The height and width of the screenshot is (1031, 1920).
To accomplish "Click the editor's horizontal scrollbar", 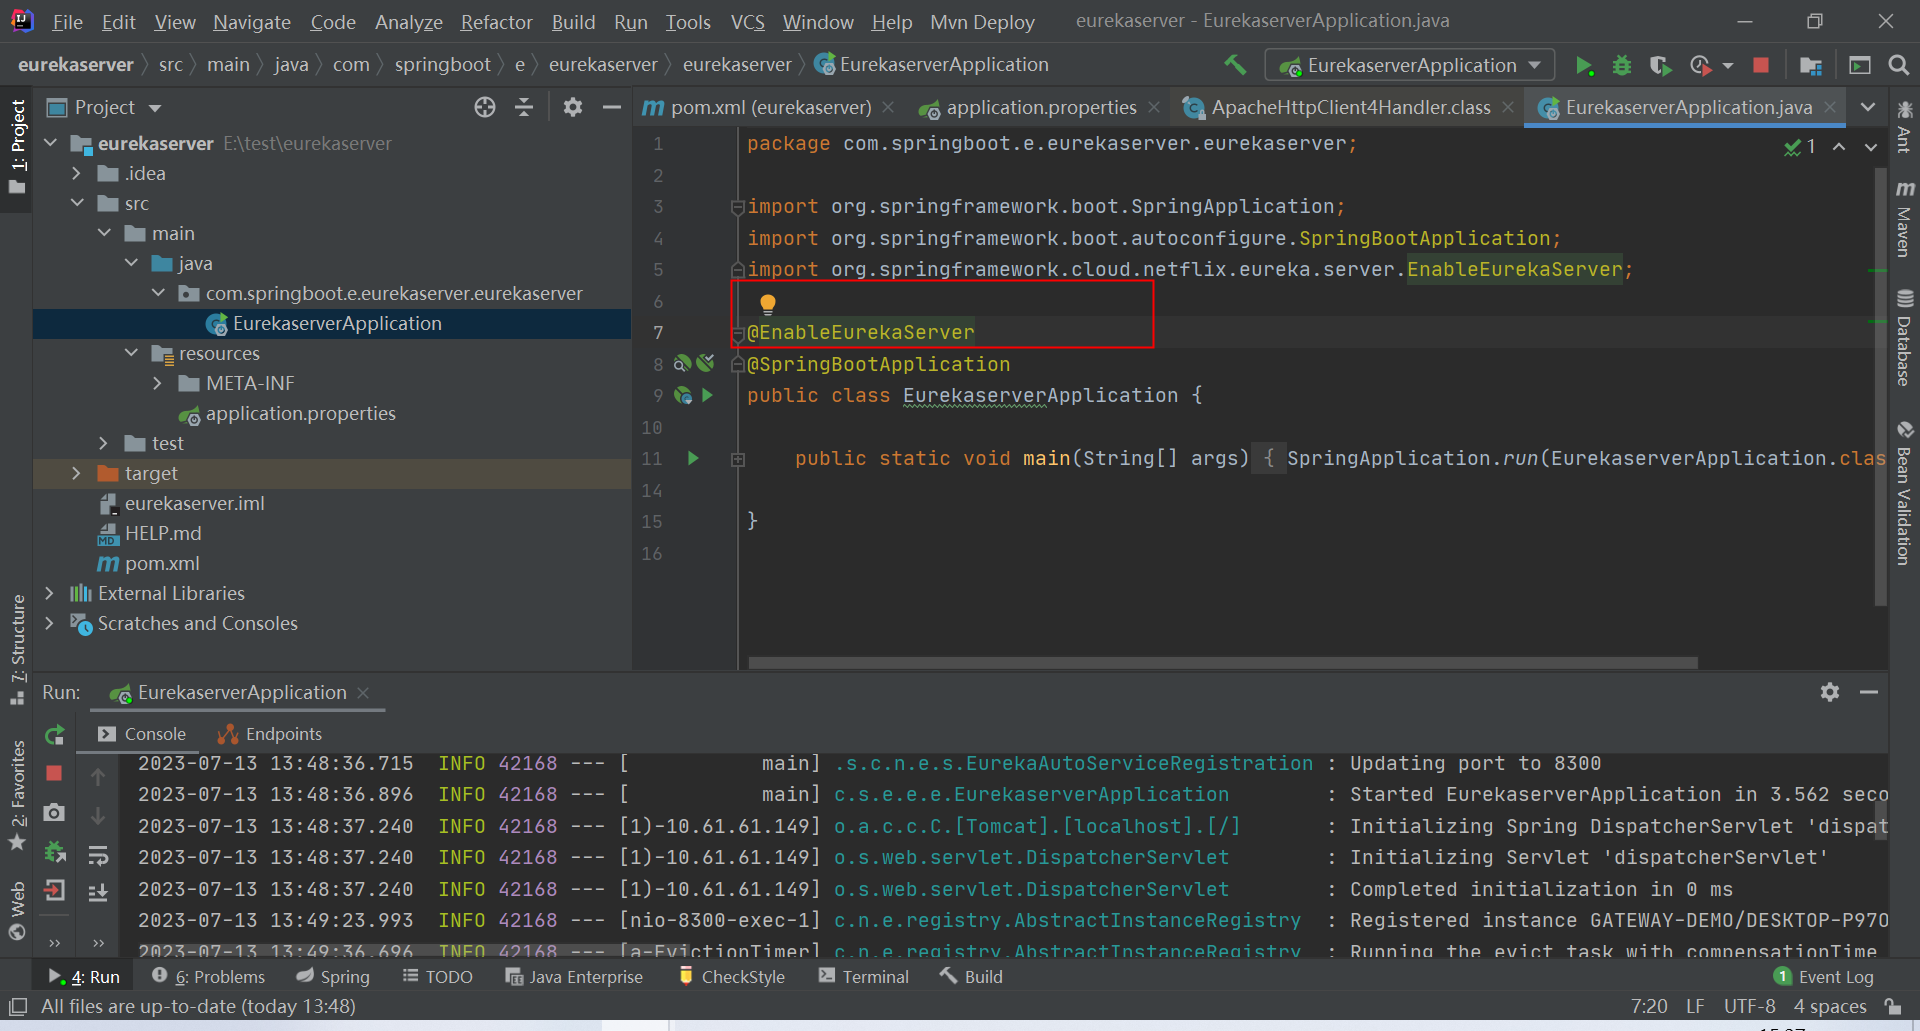I will 1222,663.
